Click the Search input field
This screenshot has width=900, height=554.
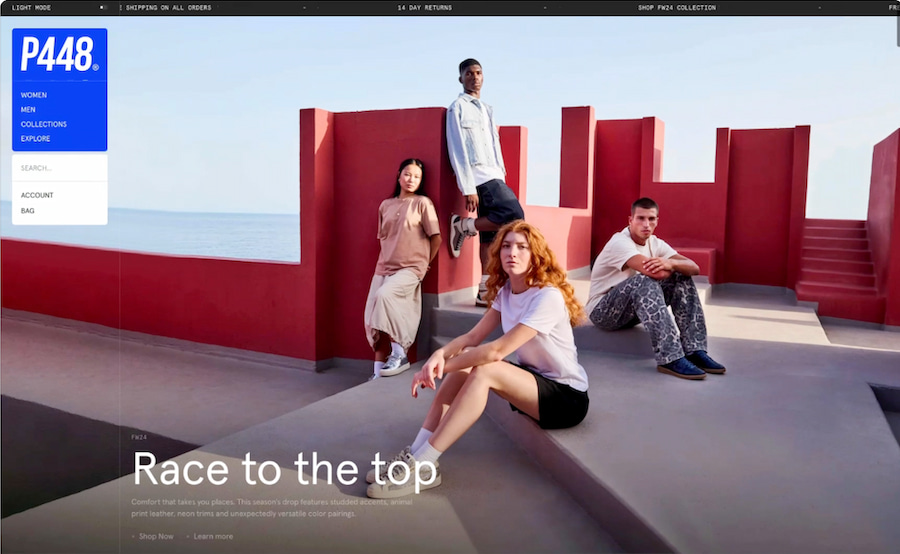click(59, 168)
